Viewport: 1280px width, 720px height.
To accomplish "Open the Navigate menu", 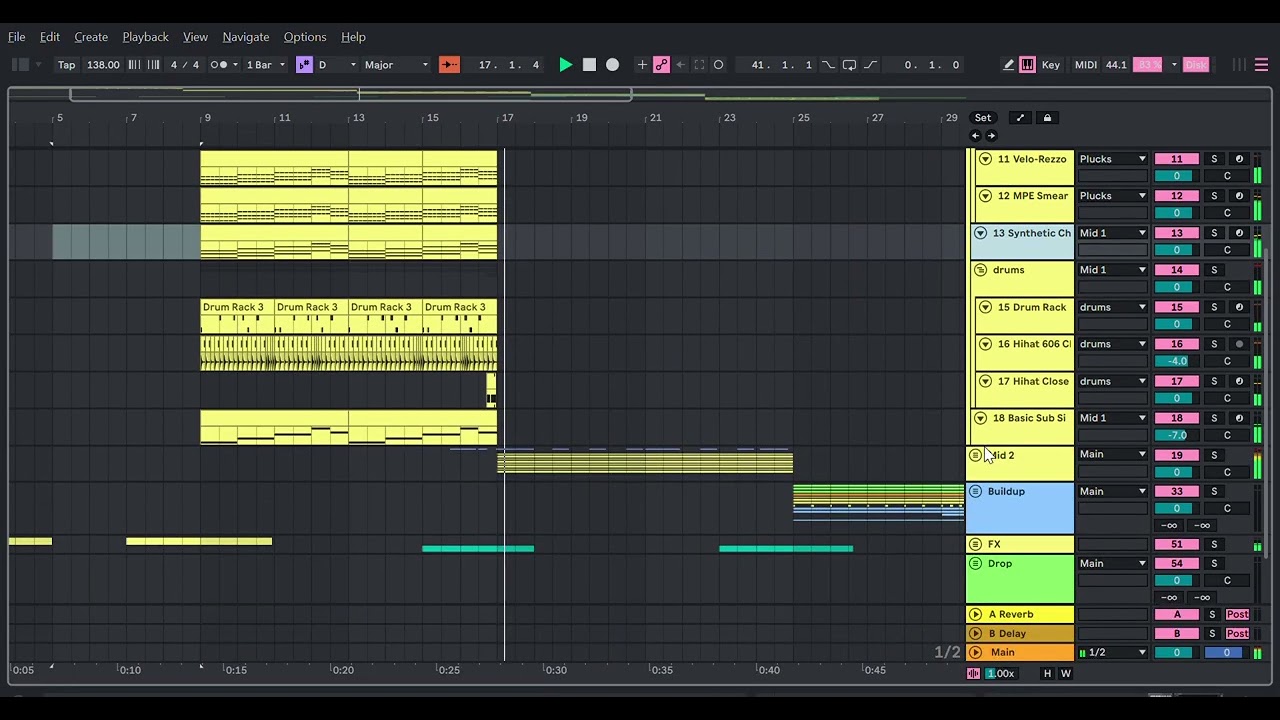I will point(246,37).
